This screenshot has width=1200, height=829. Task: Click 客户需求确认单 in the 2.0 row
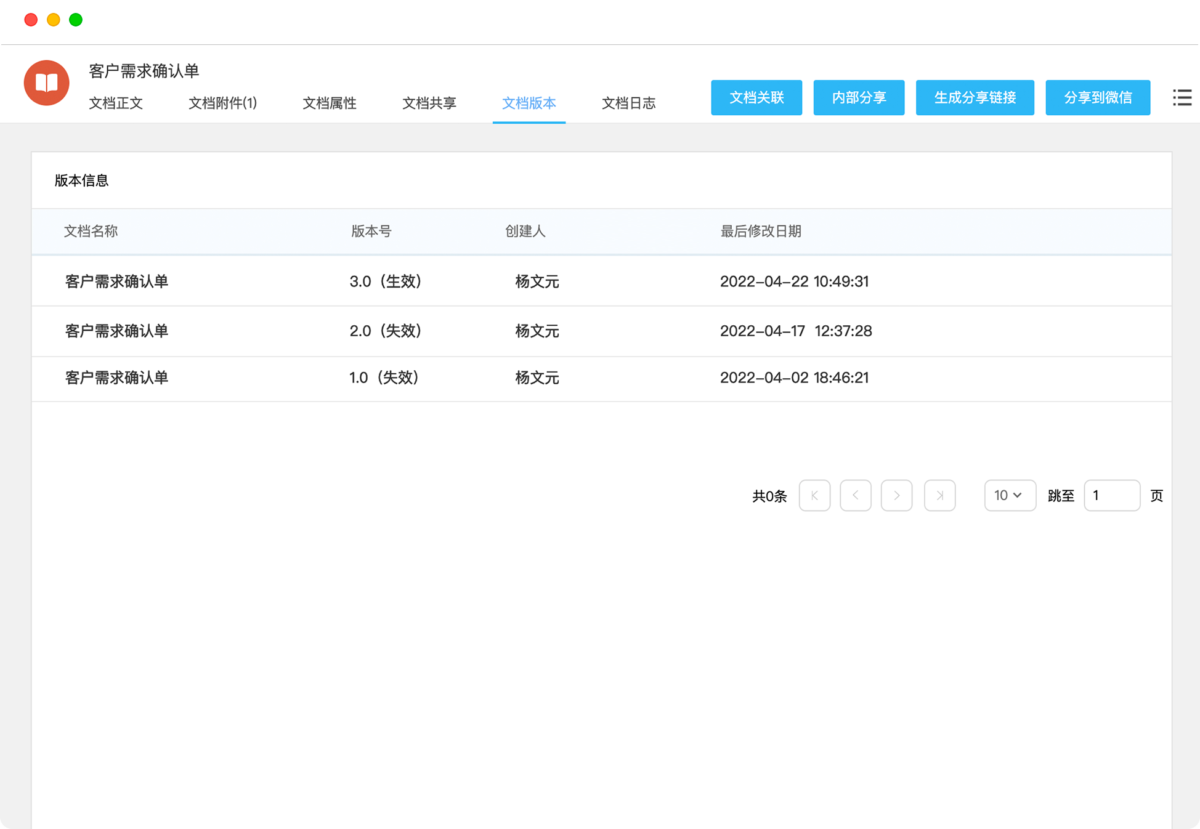[116, 331]
